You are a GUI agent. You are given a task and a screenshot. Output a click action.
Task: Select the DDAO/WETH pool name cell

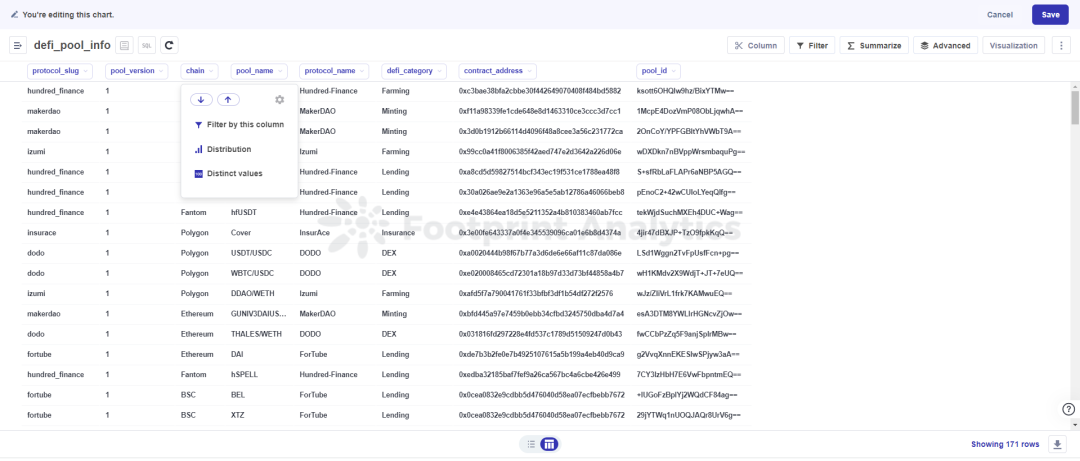(253, 294)
